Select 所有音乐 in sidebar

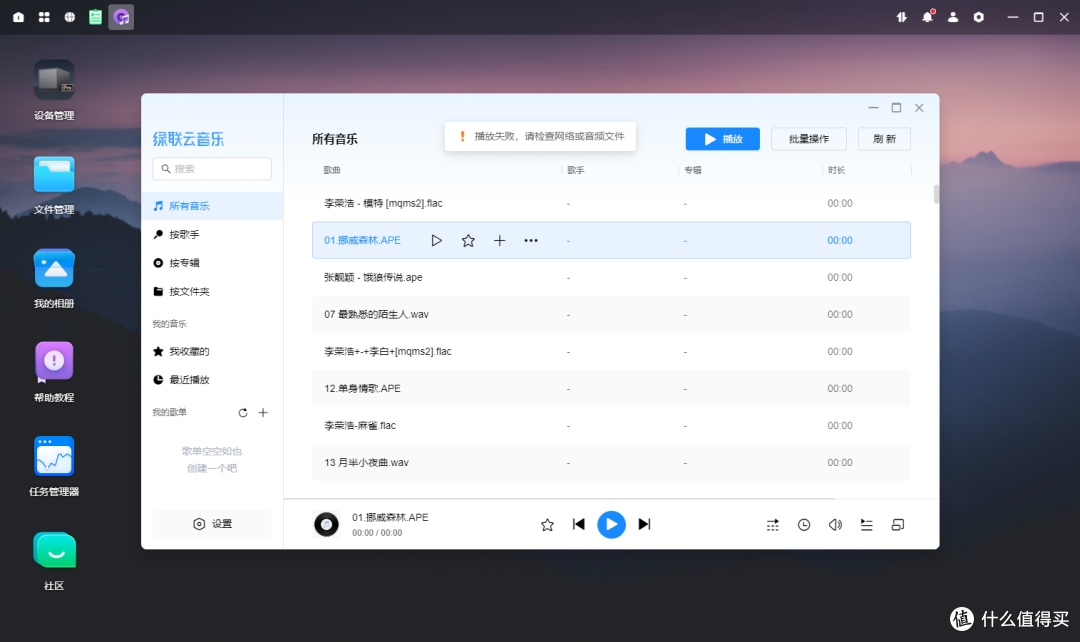pyautogui.click(x=212, y=206)
